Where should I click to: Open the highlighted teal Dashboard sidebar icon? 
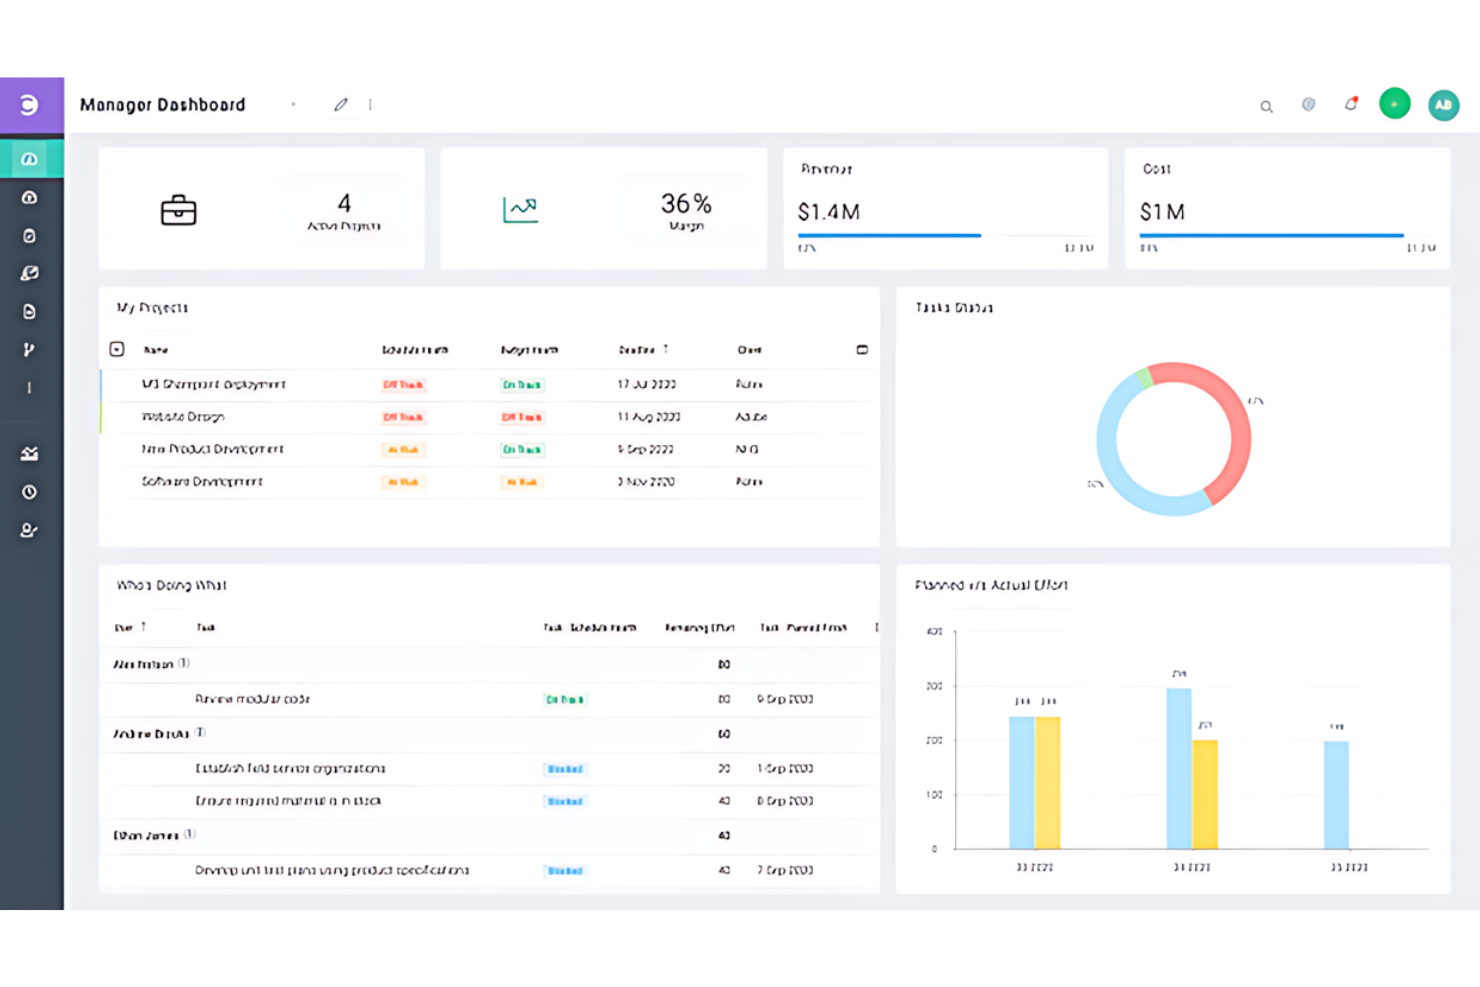pos(30,159)
